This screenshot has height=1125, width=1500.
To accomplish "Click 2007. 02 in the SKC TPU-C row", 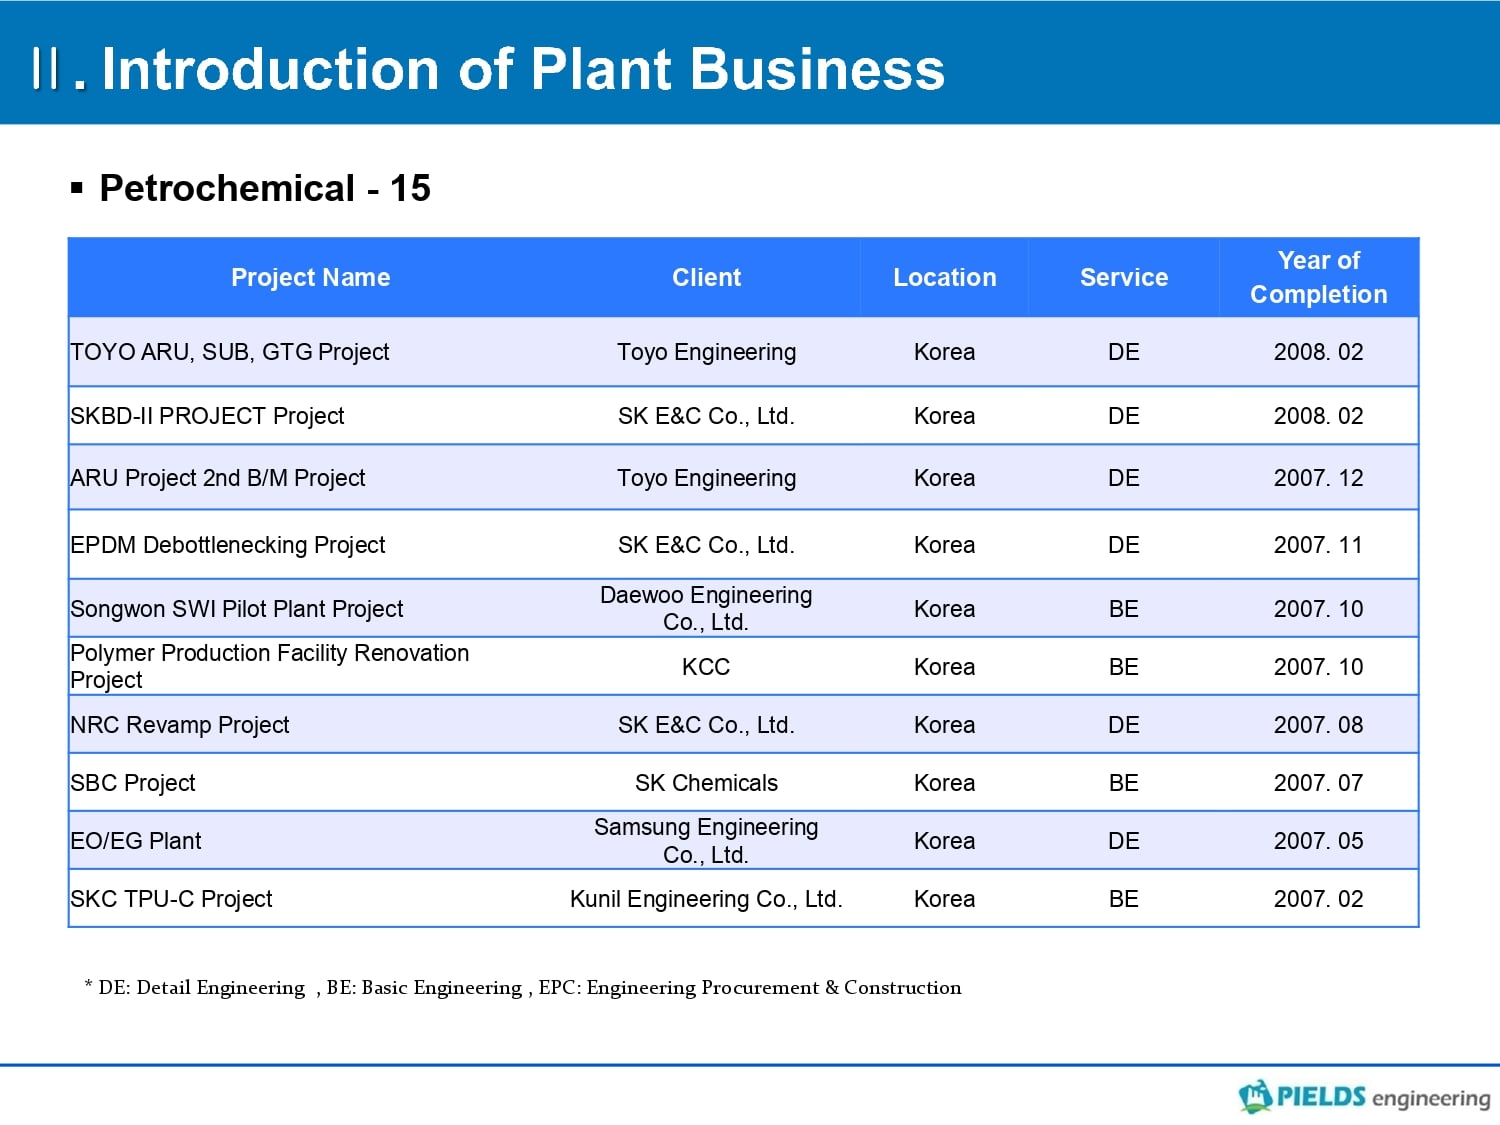I will (x=1318, y=899).
